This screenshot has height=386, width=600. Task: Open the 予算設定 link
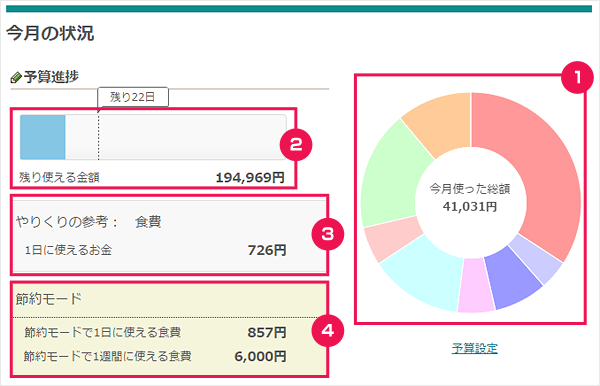tap(474, 348)
